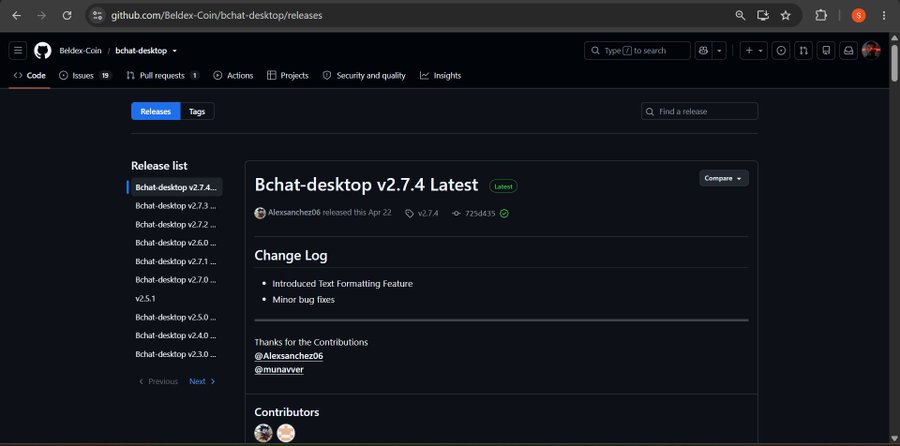
Task: Open Copilot dropdown arrow in header
Action: (x=719, y=51)
